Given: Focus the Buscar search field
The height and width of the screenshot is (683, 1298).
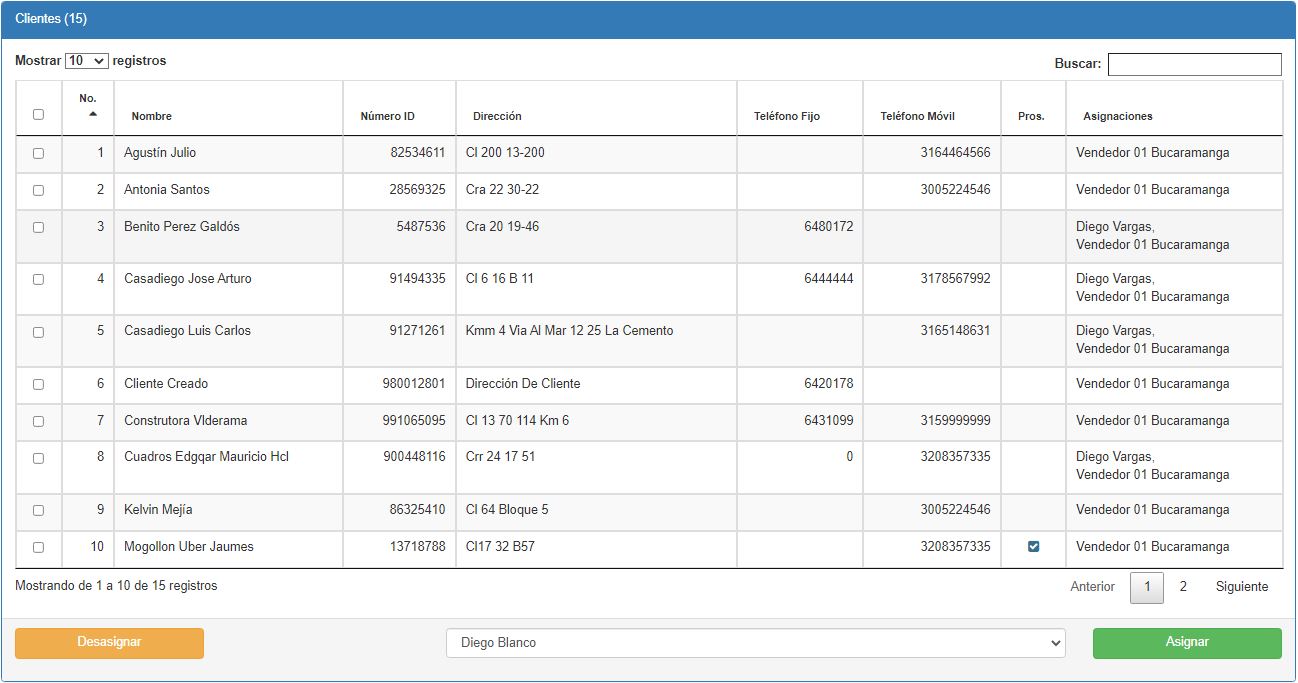Looking at the screenshot, I should click(x=1194, y=64).
